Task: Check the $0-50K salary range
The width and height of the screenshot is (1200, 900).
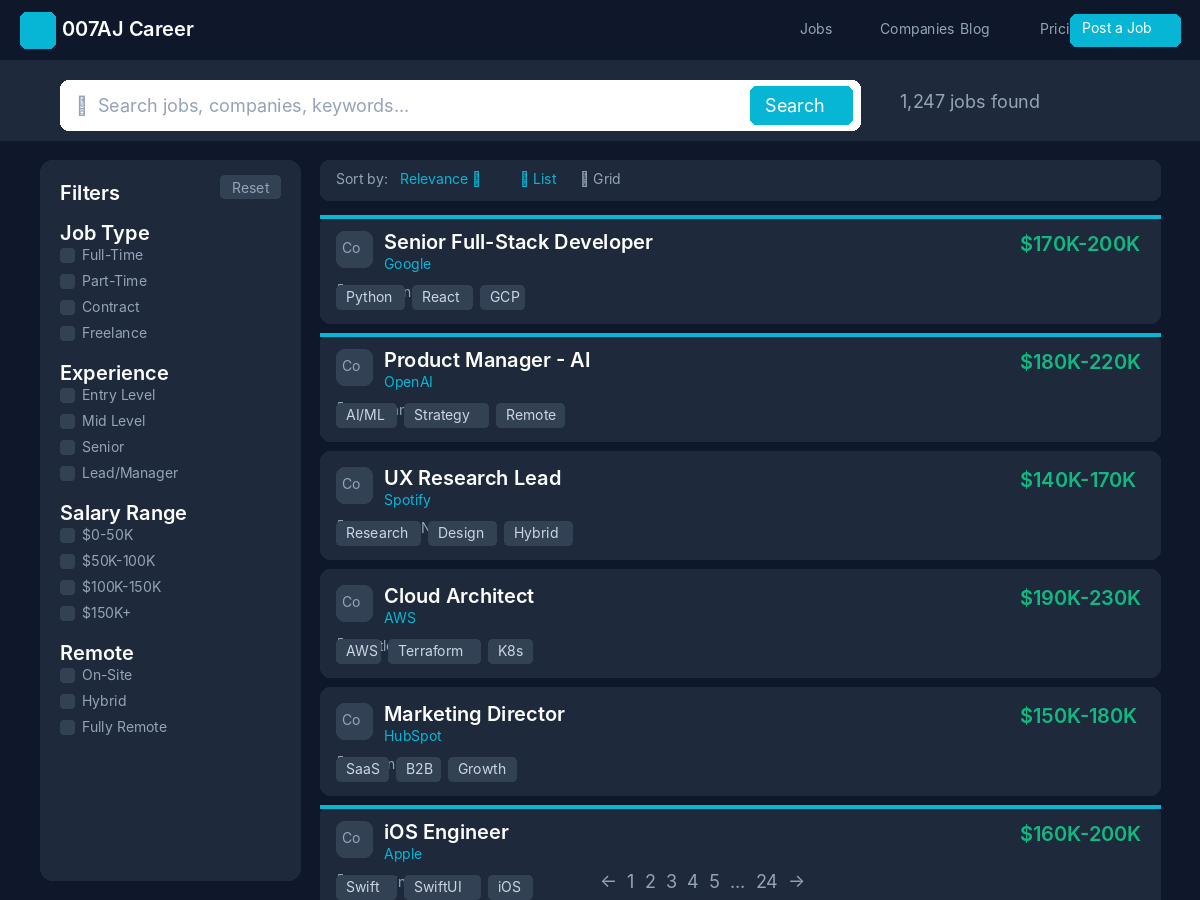Action: click(x=67, y=535)
